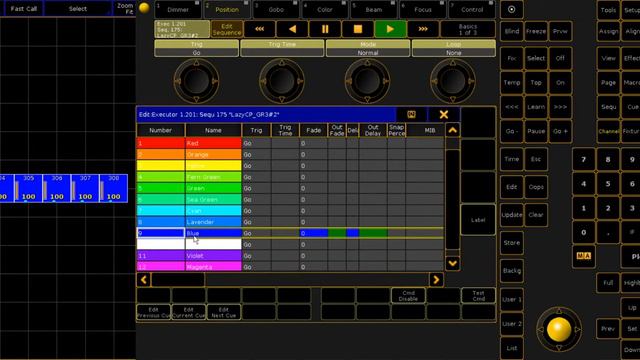Click the Go + key

tap(560, 131)
